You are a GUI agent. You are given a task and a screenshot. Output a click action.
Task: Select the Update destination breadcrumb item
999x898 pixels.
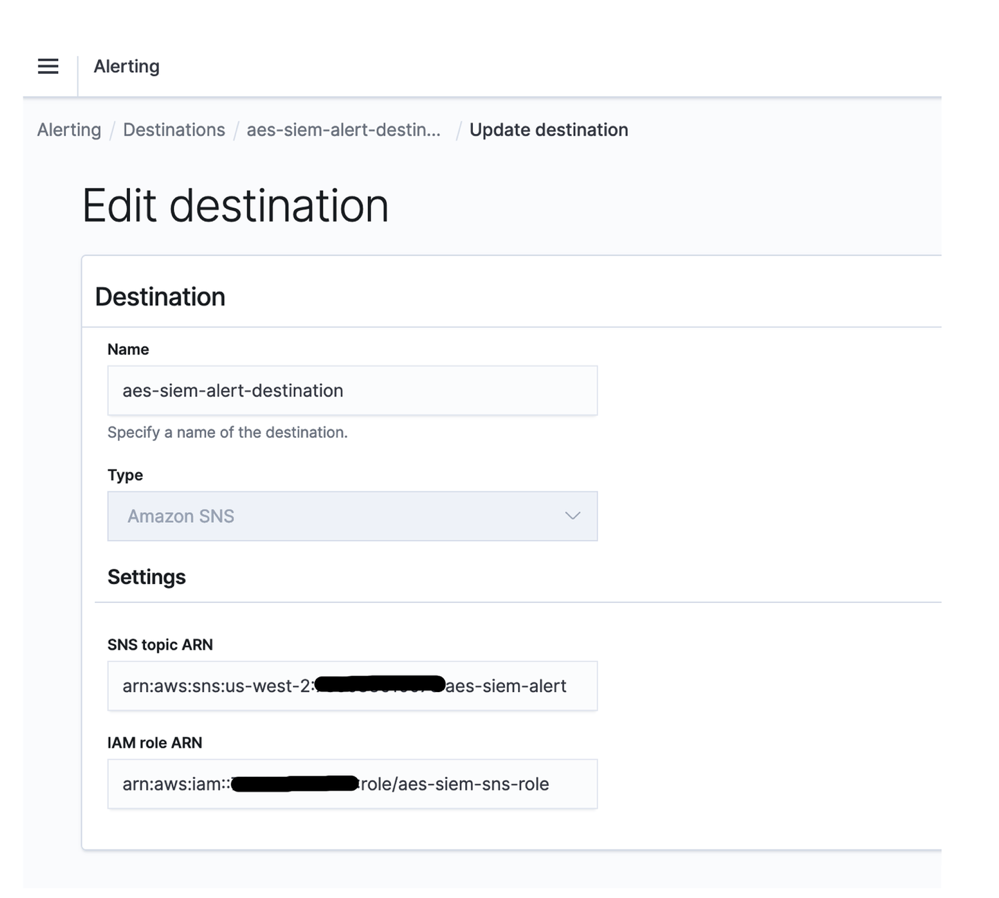548,129
